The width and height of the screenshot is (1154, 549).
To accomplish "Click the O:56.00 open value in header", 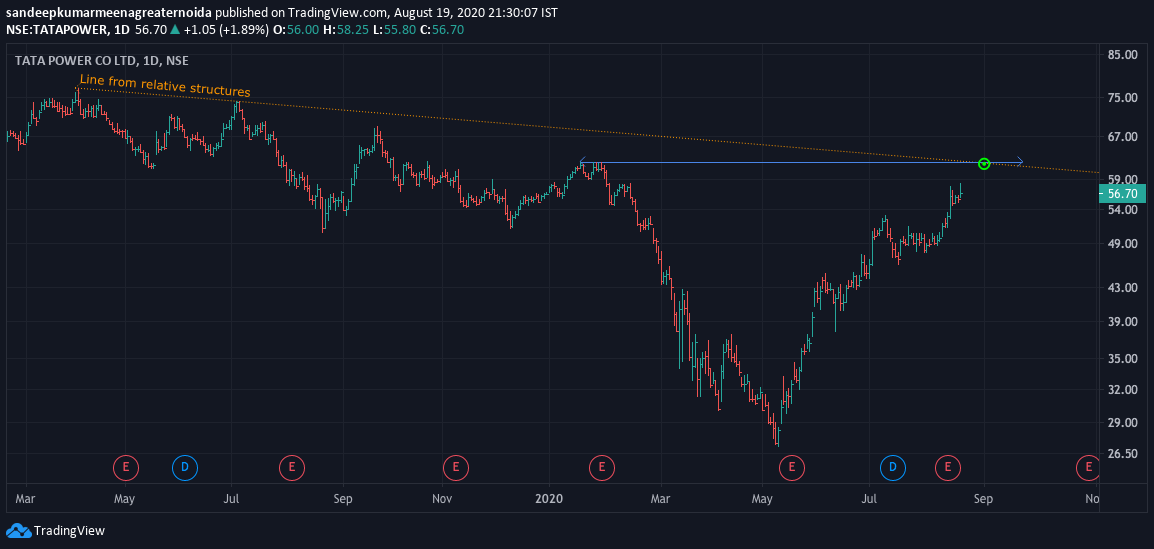I will click(x=297, y=29).
